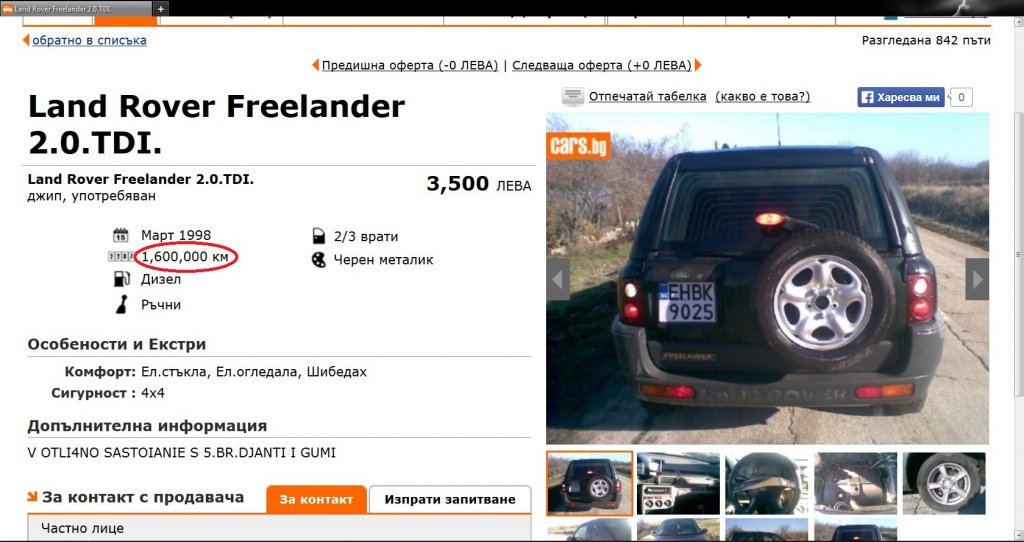Open a new browser tab with plus button
This screenshot has width=1024, height=542.
[x=161, y=8]
